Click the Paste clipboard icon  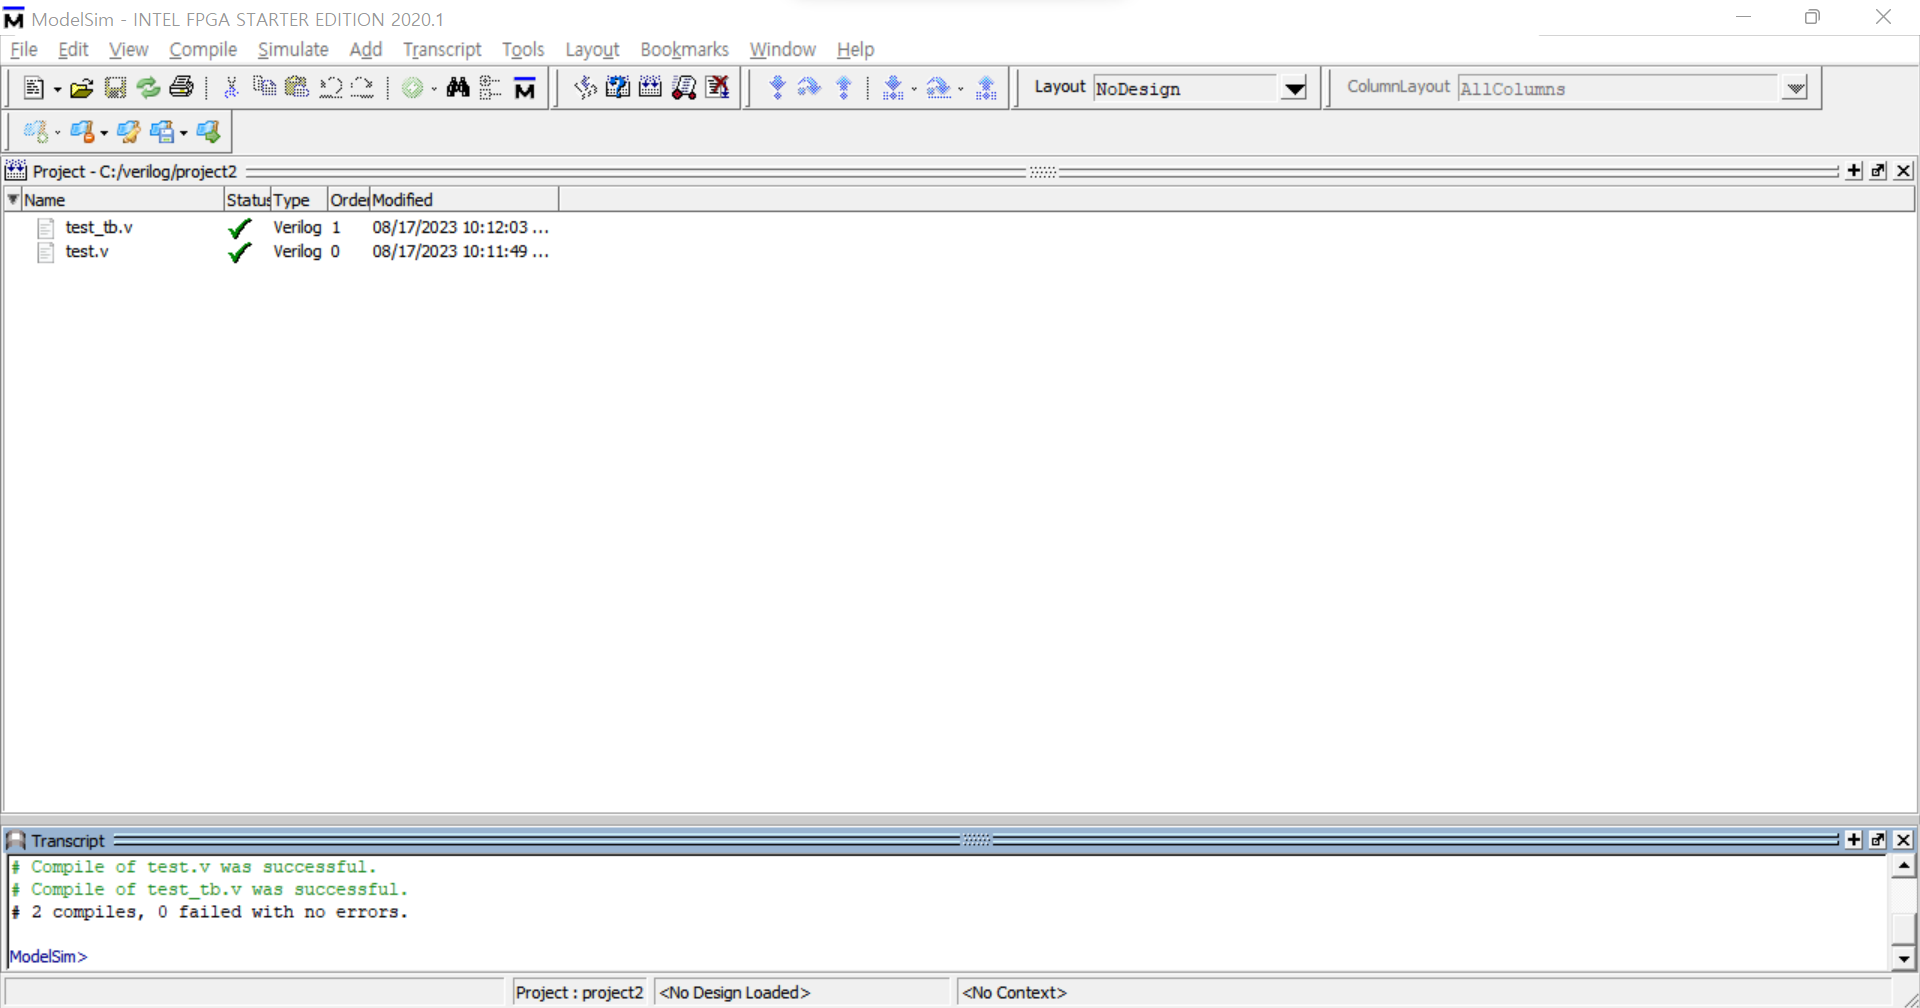pyautogui.click(x=297, y=88)
